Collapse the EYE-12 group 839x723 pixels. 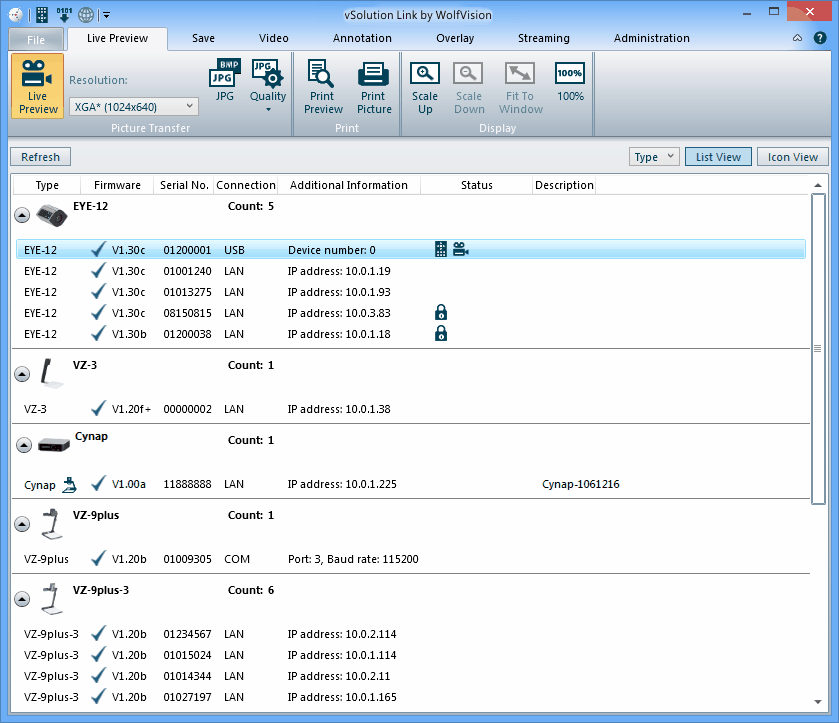coord(22,215)
